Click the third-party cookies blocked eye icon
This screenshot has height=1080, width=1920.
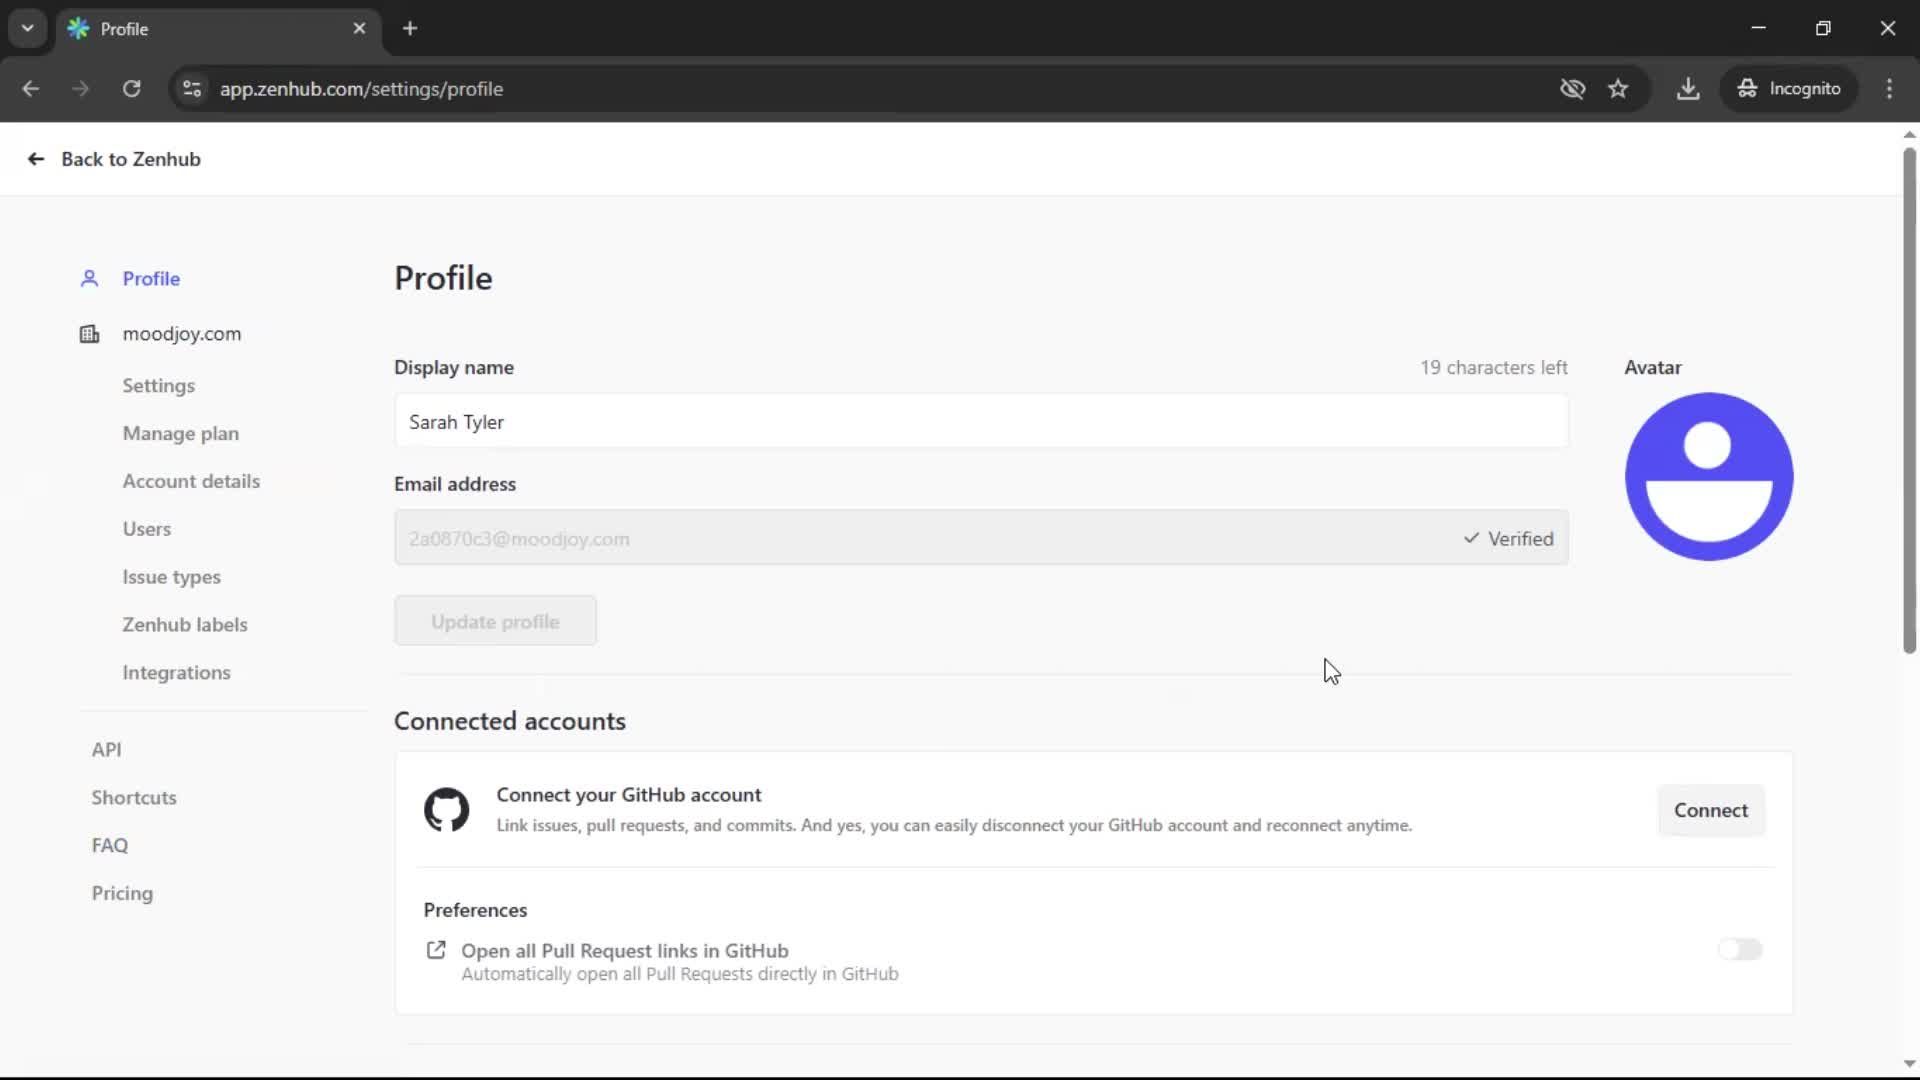1572,89
